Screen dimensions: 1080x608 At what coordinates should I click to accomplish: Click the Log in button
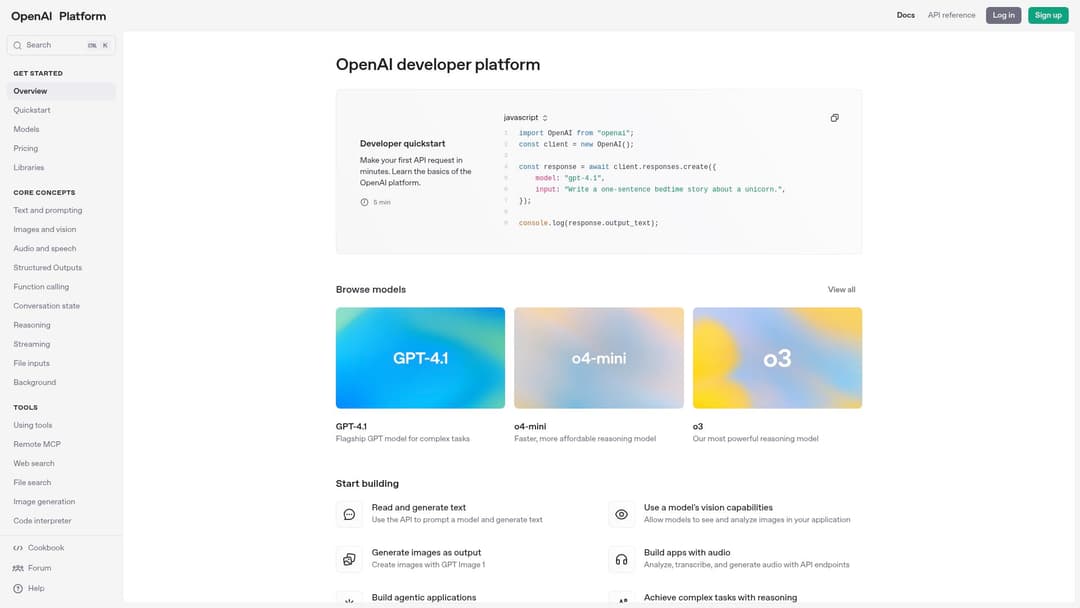pyautogui.click(x=1003, y=15)
